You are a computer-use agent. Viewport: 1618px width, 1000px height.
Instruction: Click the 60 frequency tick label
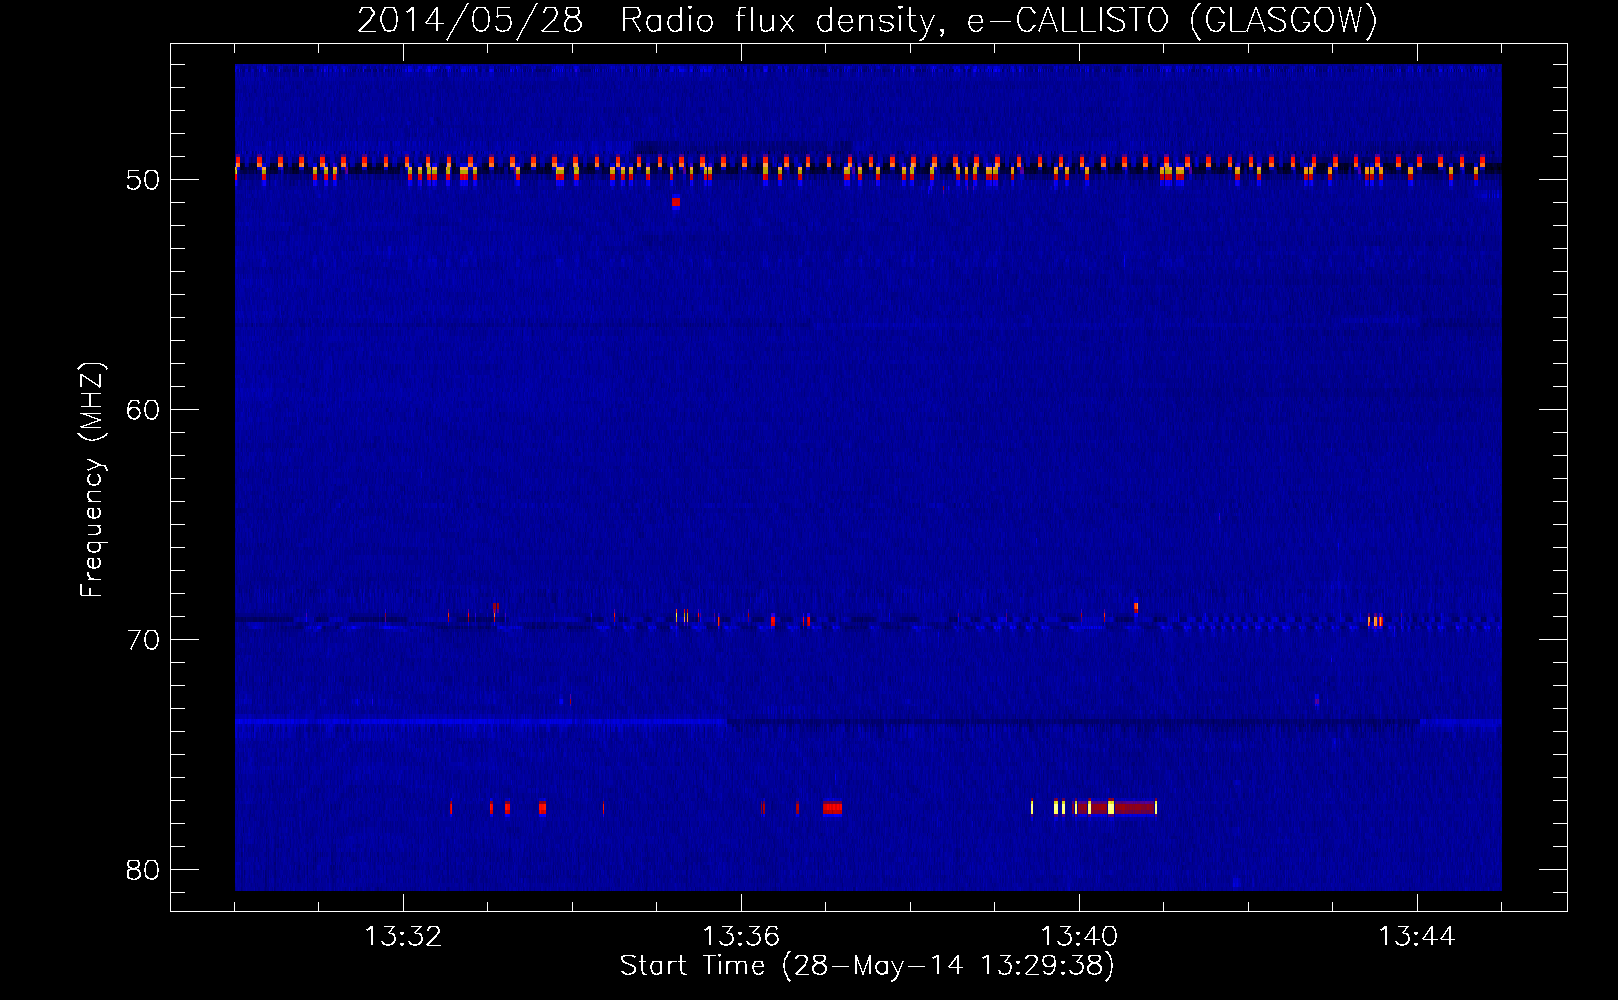143,410
